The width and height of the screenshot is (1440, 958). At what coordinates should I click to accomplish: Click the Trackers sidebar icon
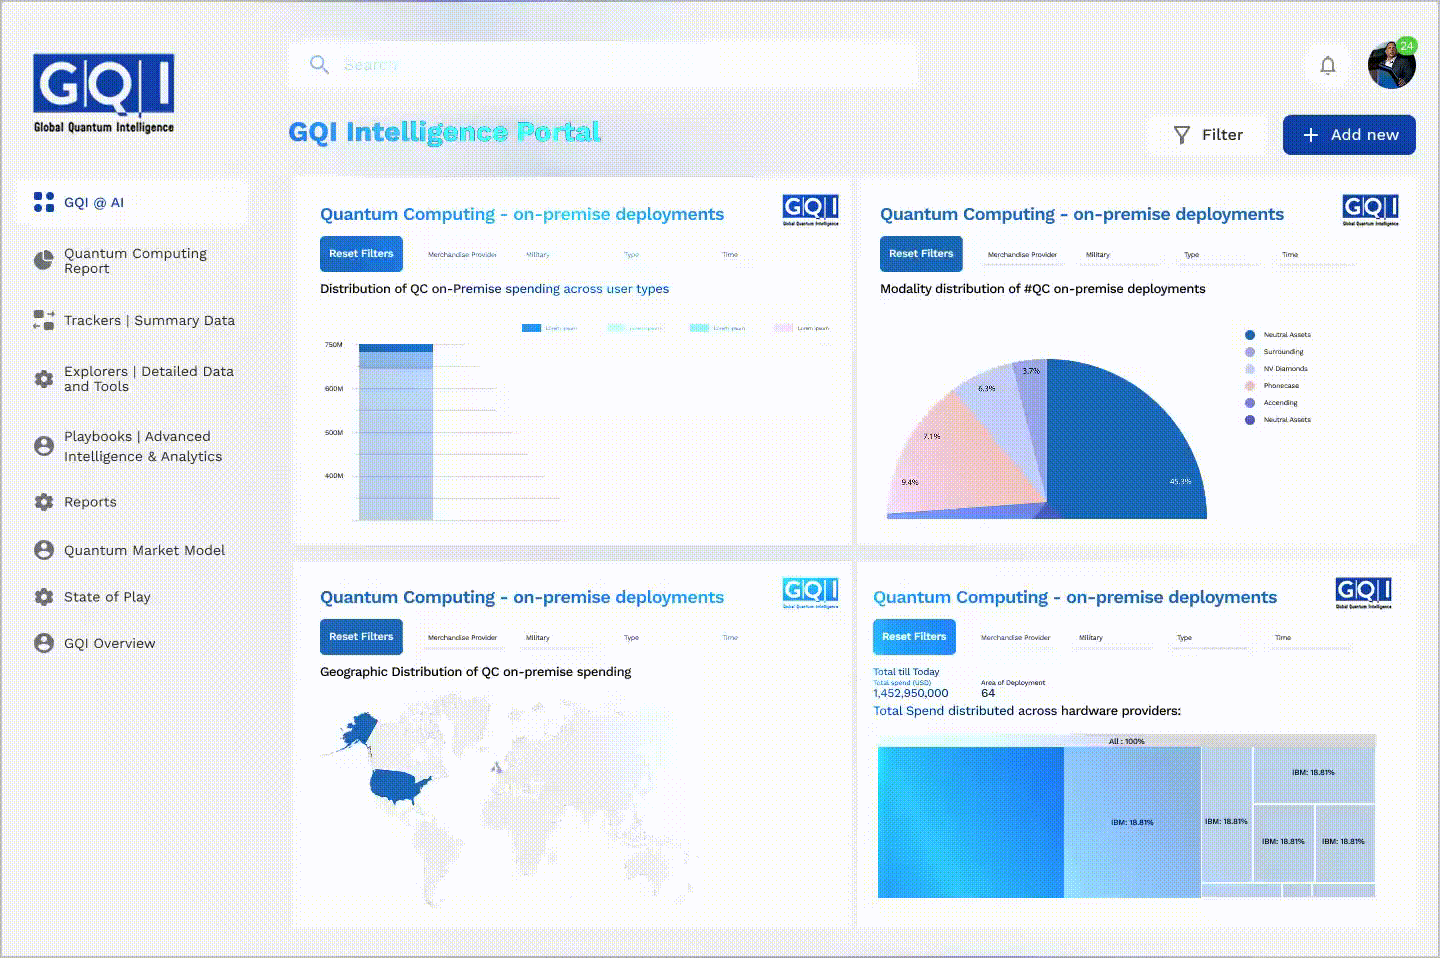click(44, 320)
